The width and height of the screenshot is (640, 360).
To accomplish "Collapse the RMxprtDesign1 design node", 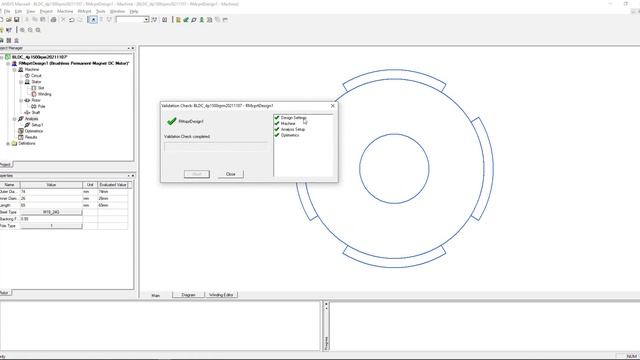I will pos(8,63).
